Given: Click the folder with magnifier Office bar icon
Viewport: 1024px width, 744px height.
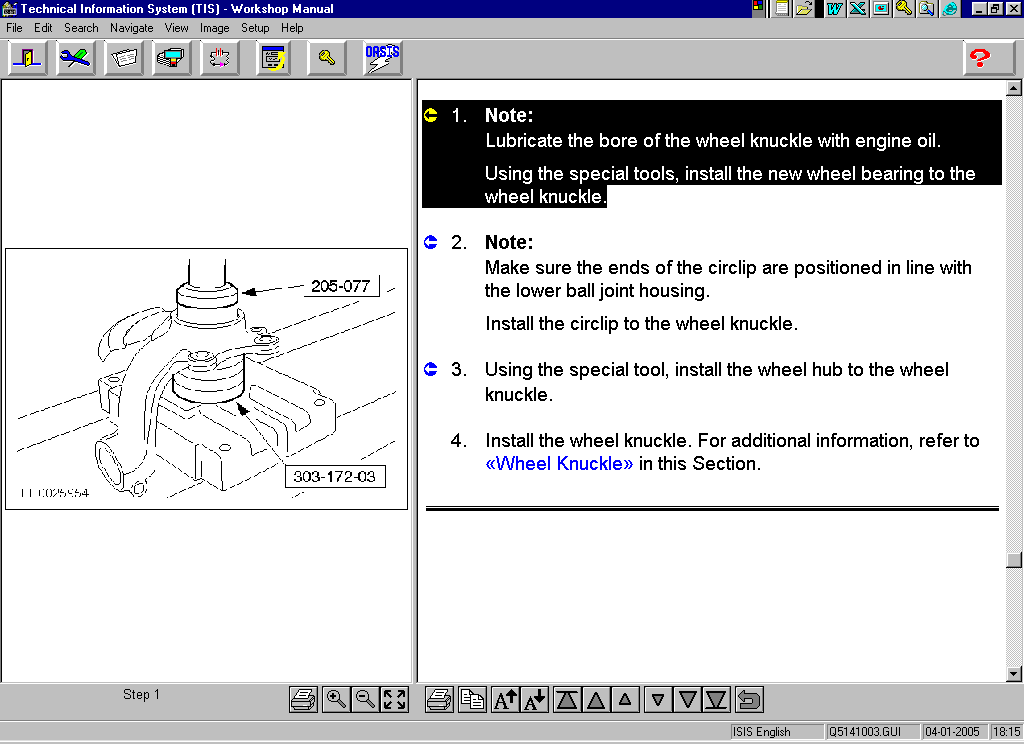Looking at the screenshot, I should 927,8.
